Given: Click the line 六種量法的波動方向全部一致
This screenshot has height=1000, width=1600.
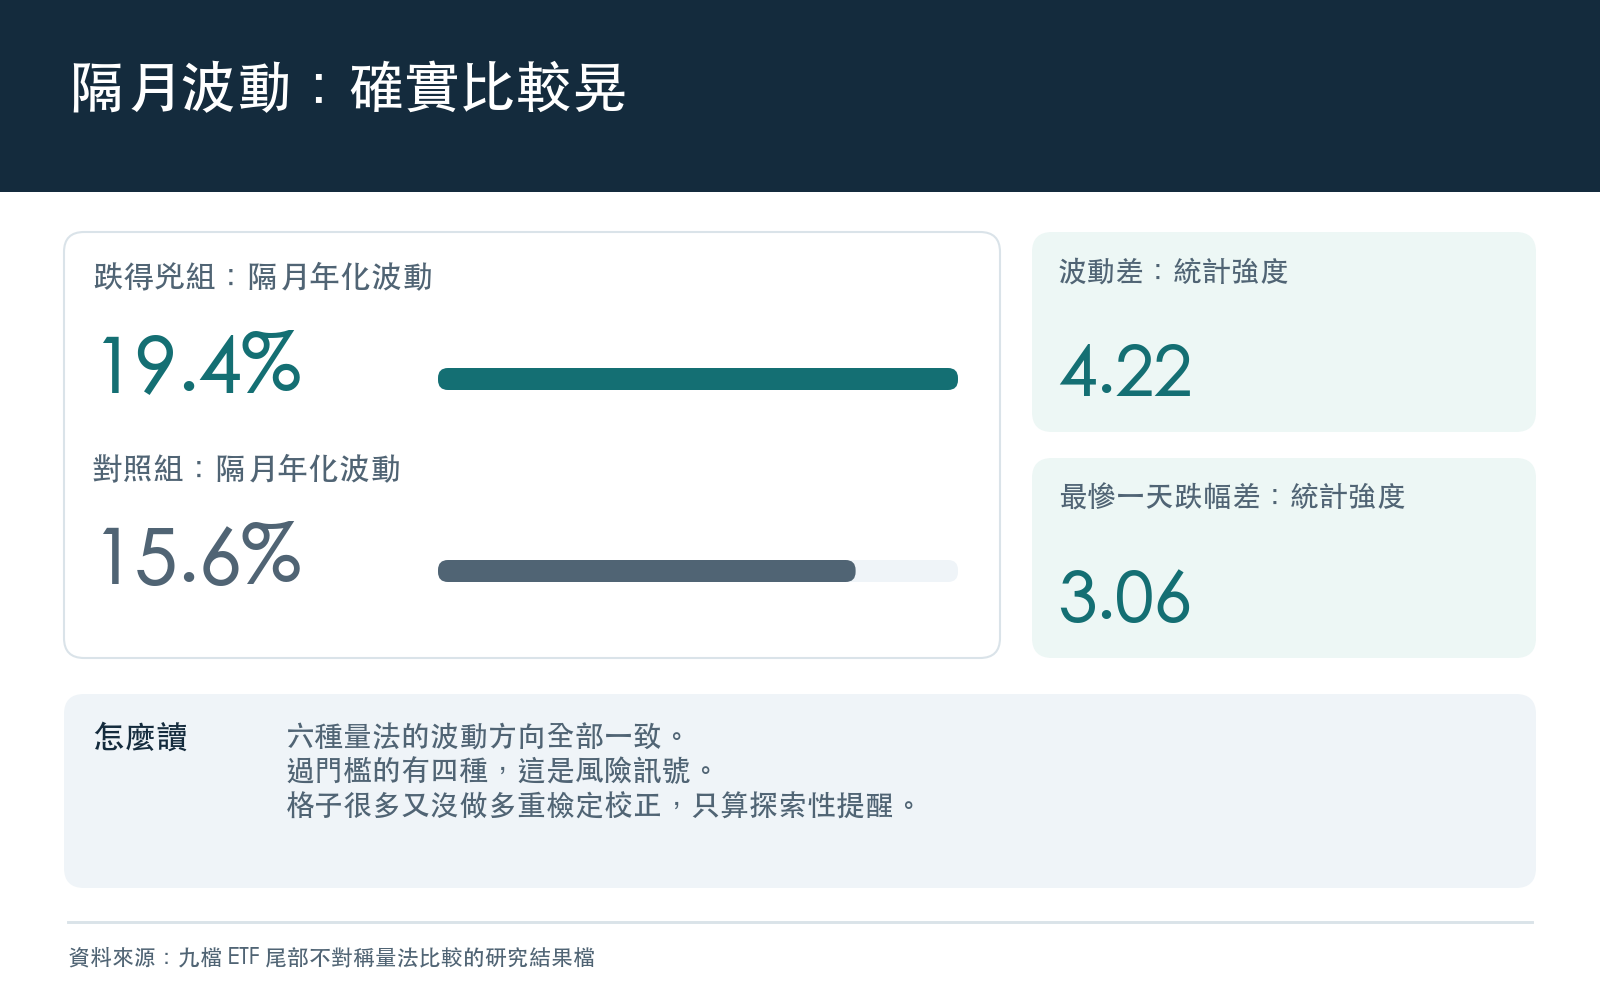Looking at the screenshot, I should (487, 737).
